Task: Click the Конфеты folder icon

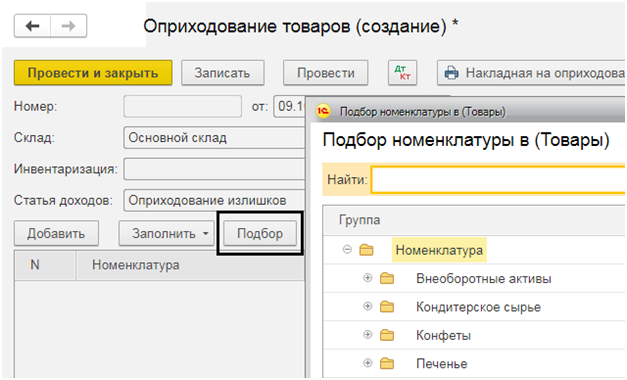Action: 387,335
